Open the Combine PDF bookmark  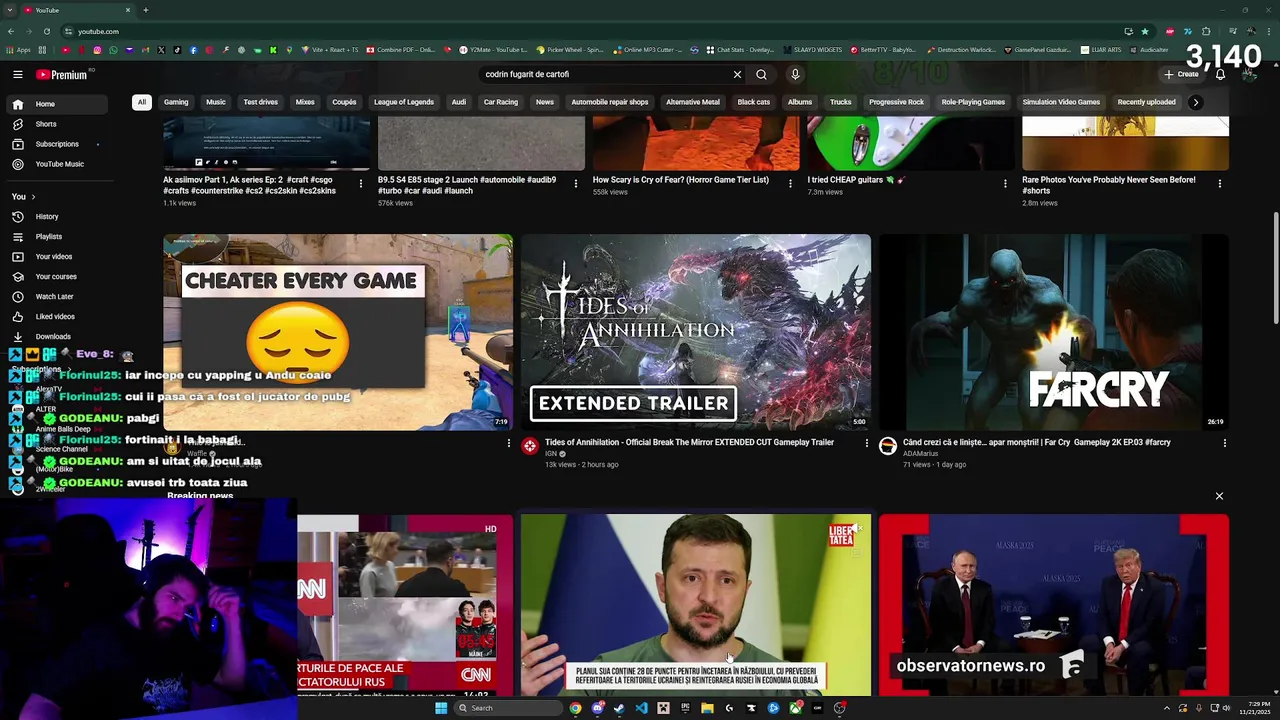coord(400,49)
